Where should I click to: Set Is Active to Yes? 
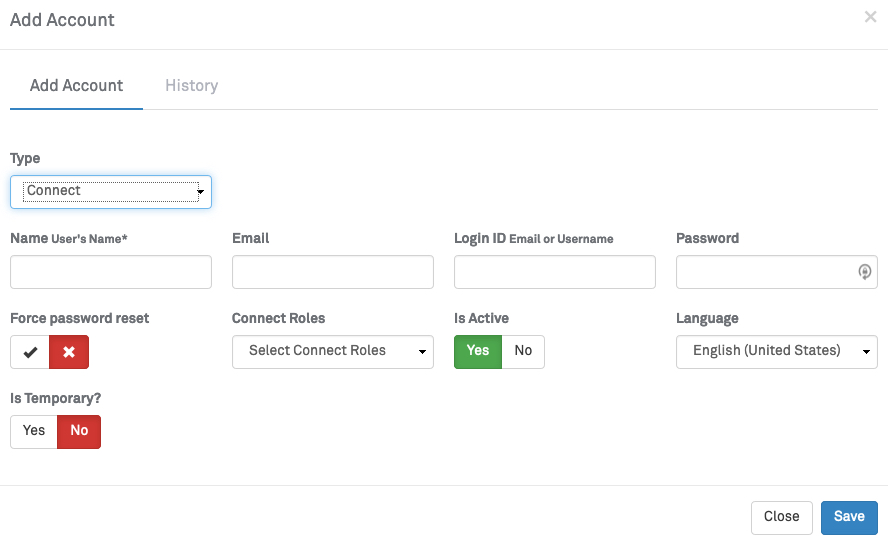point(478,351)
